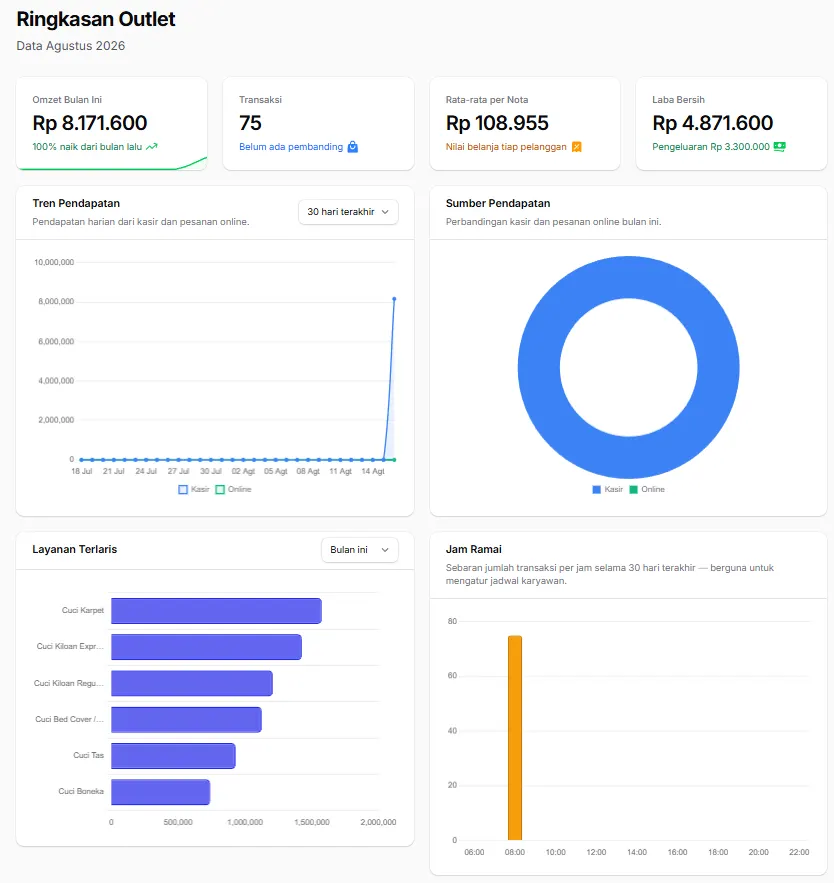Click the 2,000,000 x-axis label in Layanan Terlaris
The width and height of the screenshot is (834, 883).
point(378,823)
